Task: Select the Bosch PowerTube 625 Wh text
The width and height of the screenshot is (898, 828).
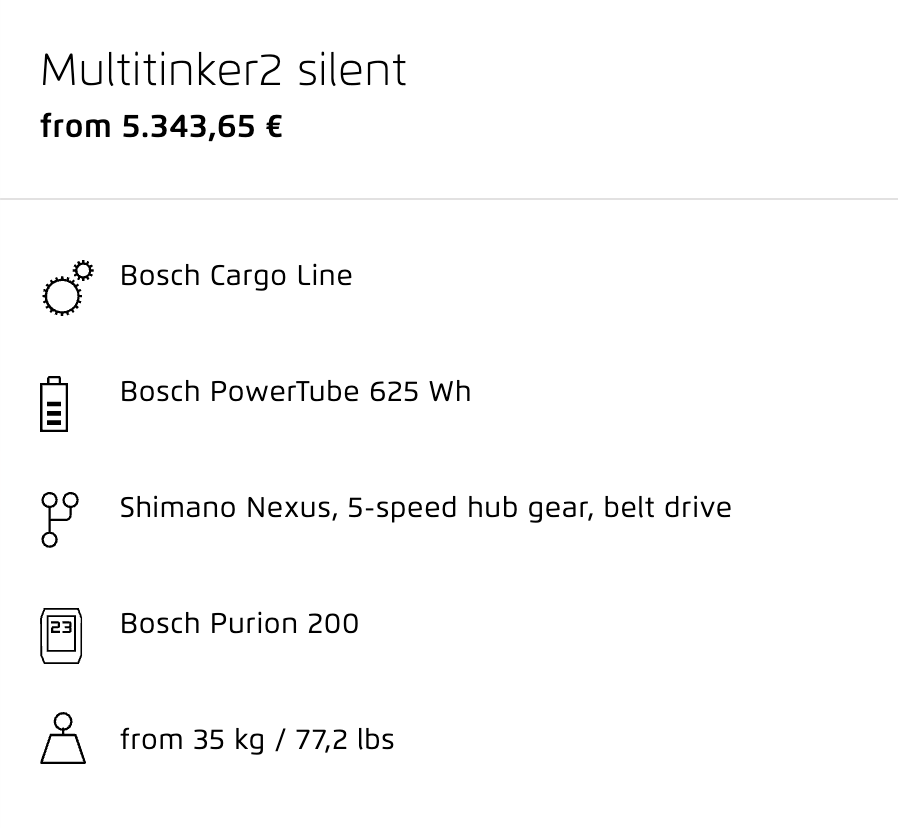Action: coord(296,392)
